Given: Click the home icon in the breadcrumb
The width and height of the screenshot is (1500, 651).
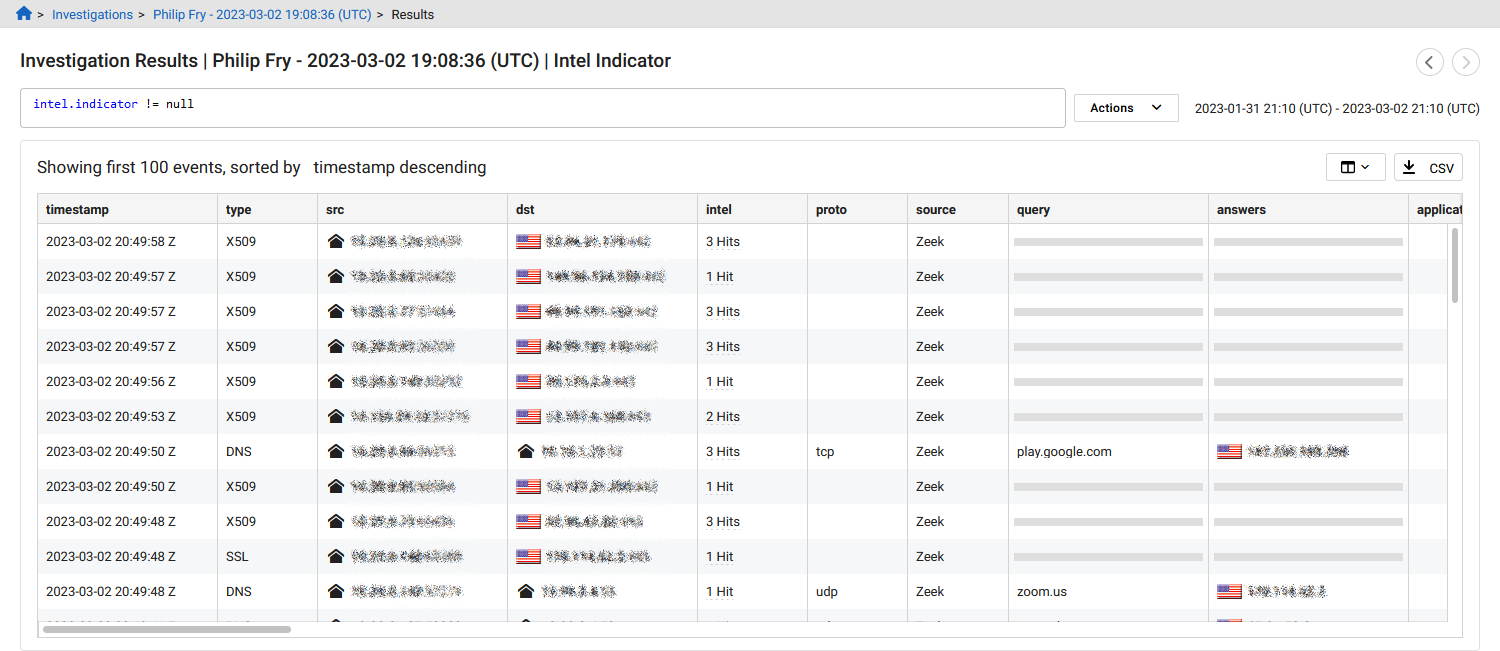Looking at the screenshot, I should click(x=22, y=14).
